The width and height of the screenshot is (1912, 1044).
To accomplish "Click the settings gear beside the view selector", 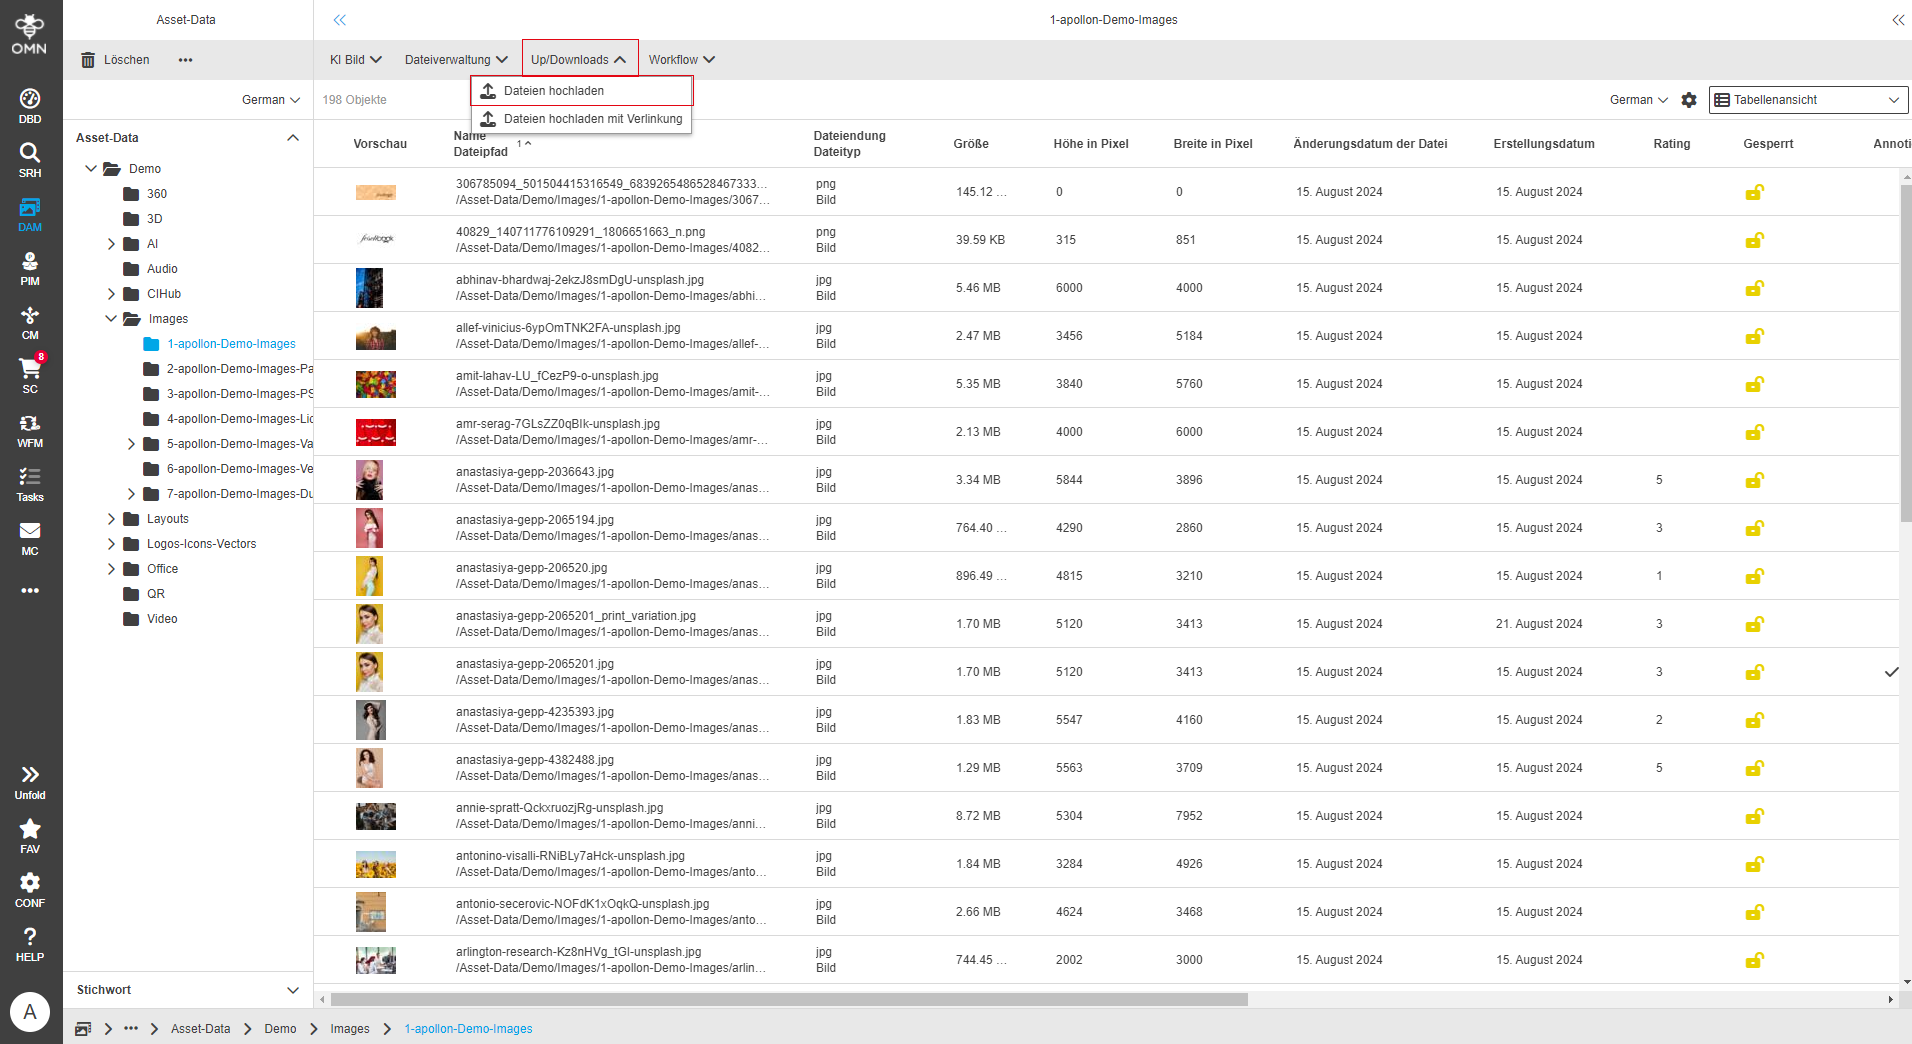I will point(1689,100).
